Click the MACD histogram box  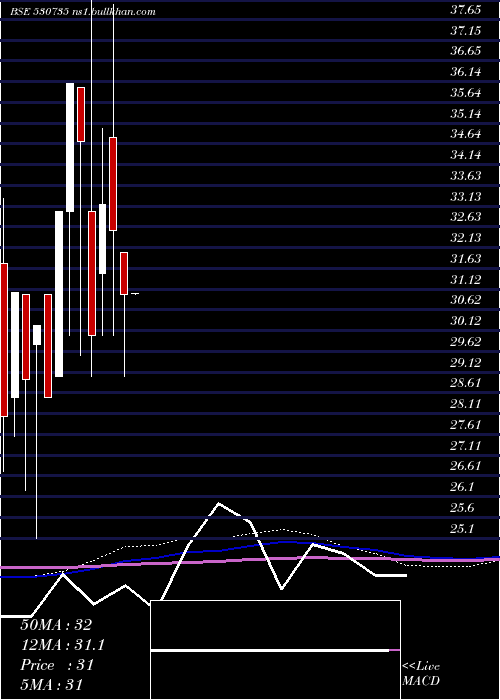coord(275,650)
